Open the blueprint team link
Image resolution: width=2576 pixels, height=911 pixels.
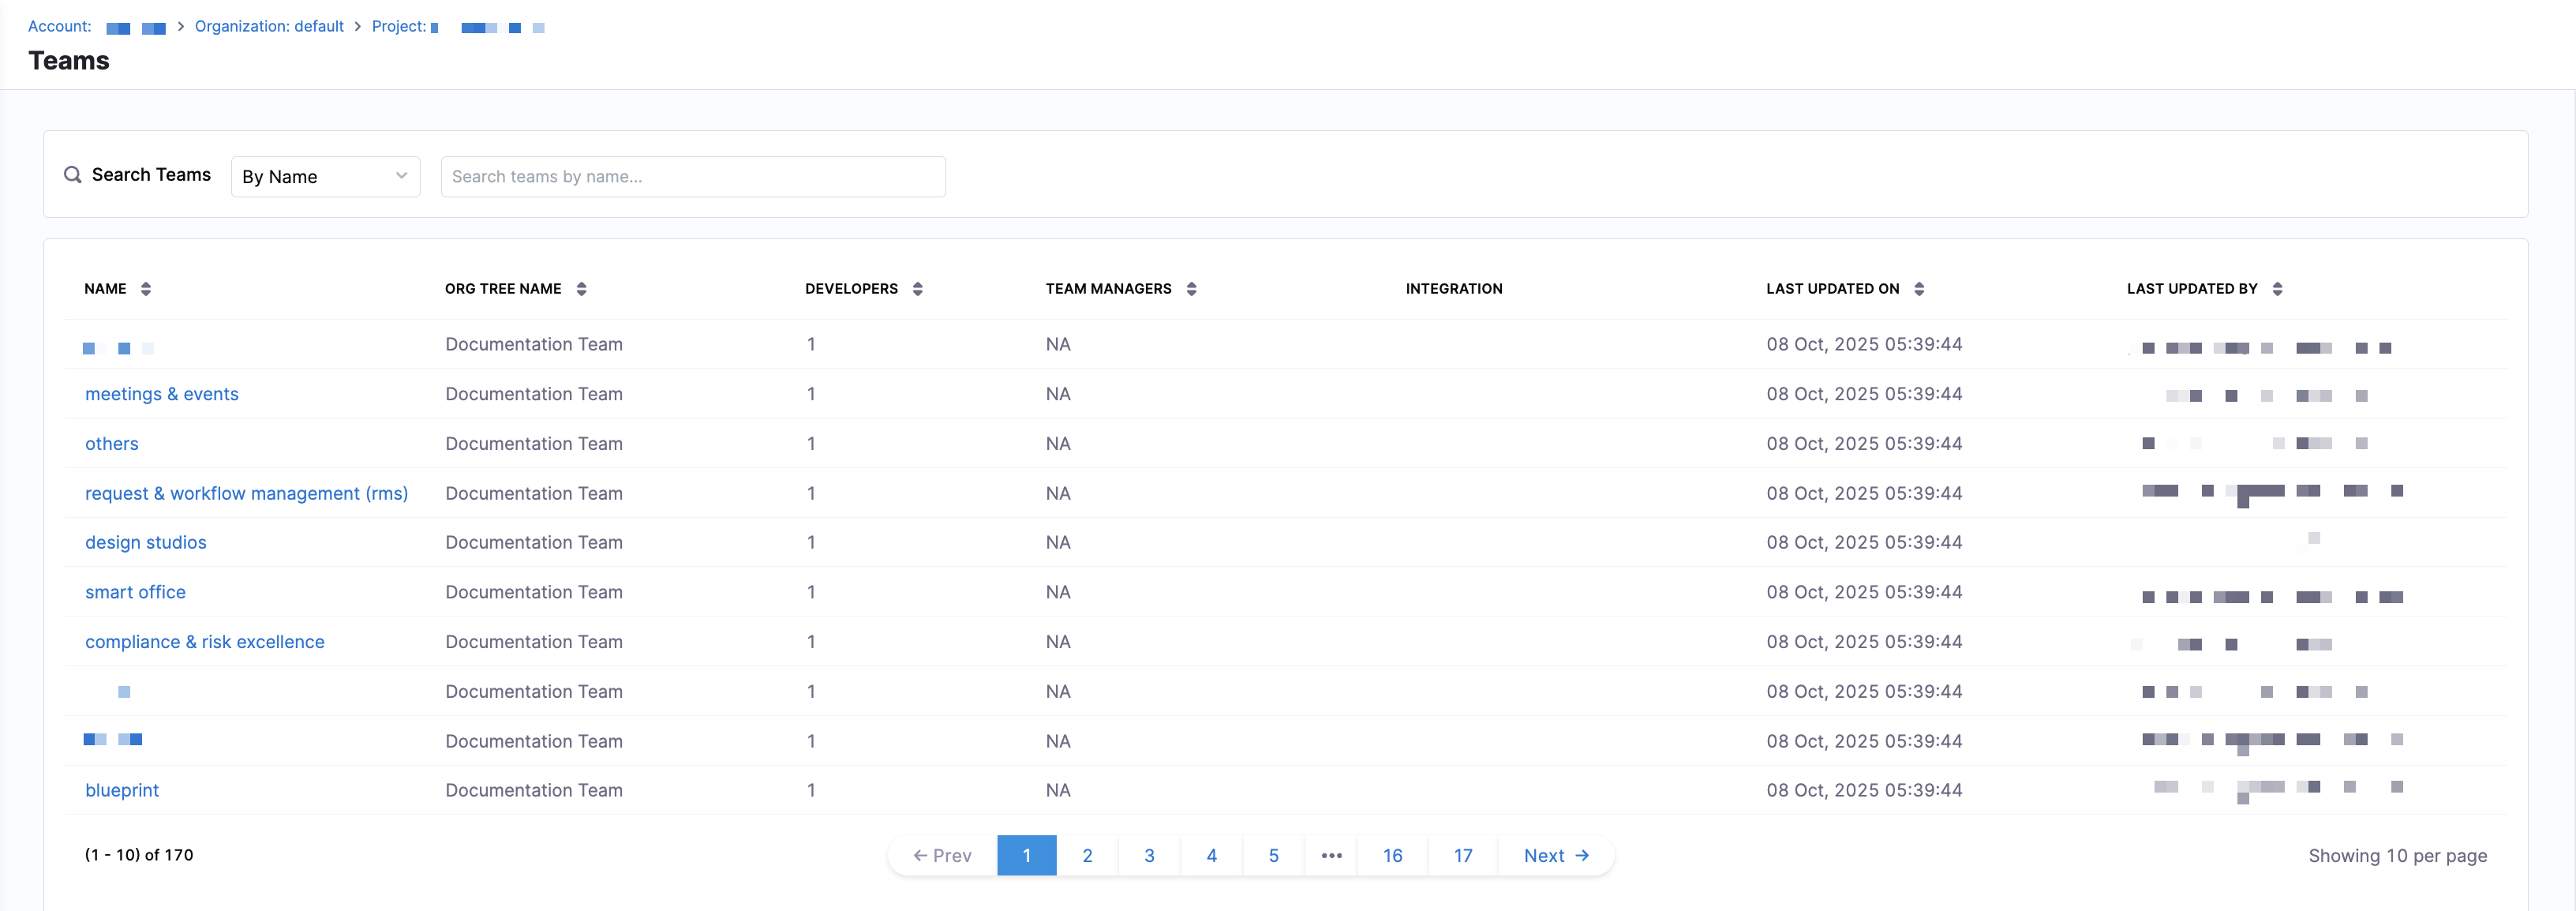coord(122,790)
